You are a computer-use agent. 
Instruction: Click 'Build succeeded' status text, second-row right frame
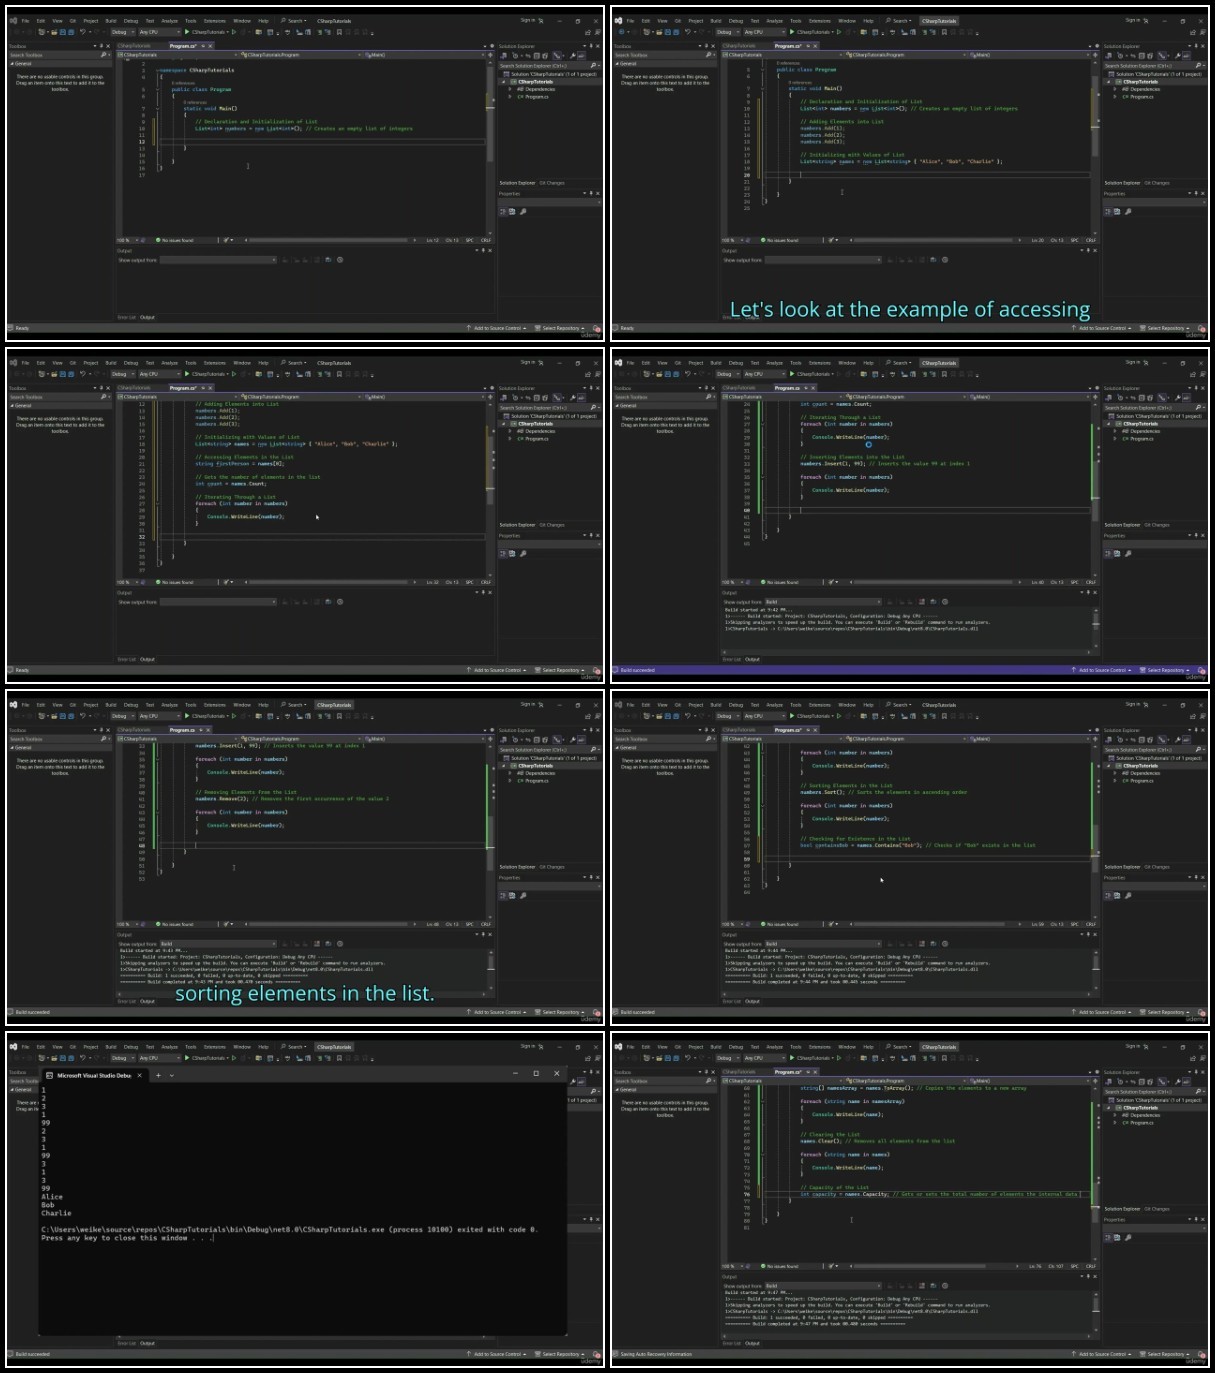point(637,670)
